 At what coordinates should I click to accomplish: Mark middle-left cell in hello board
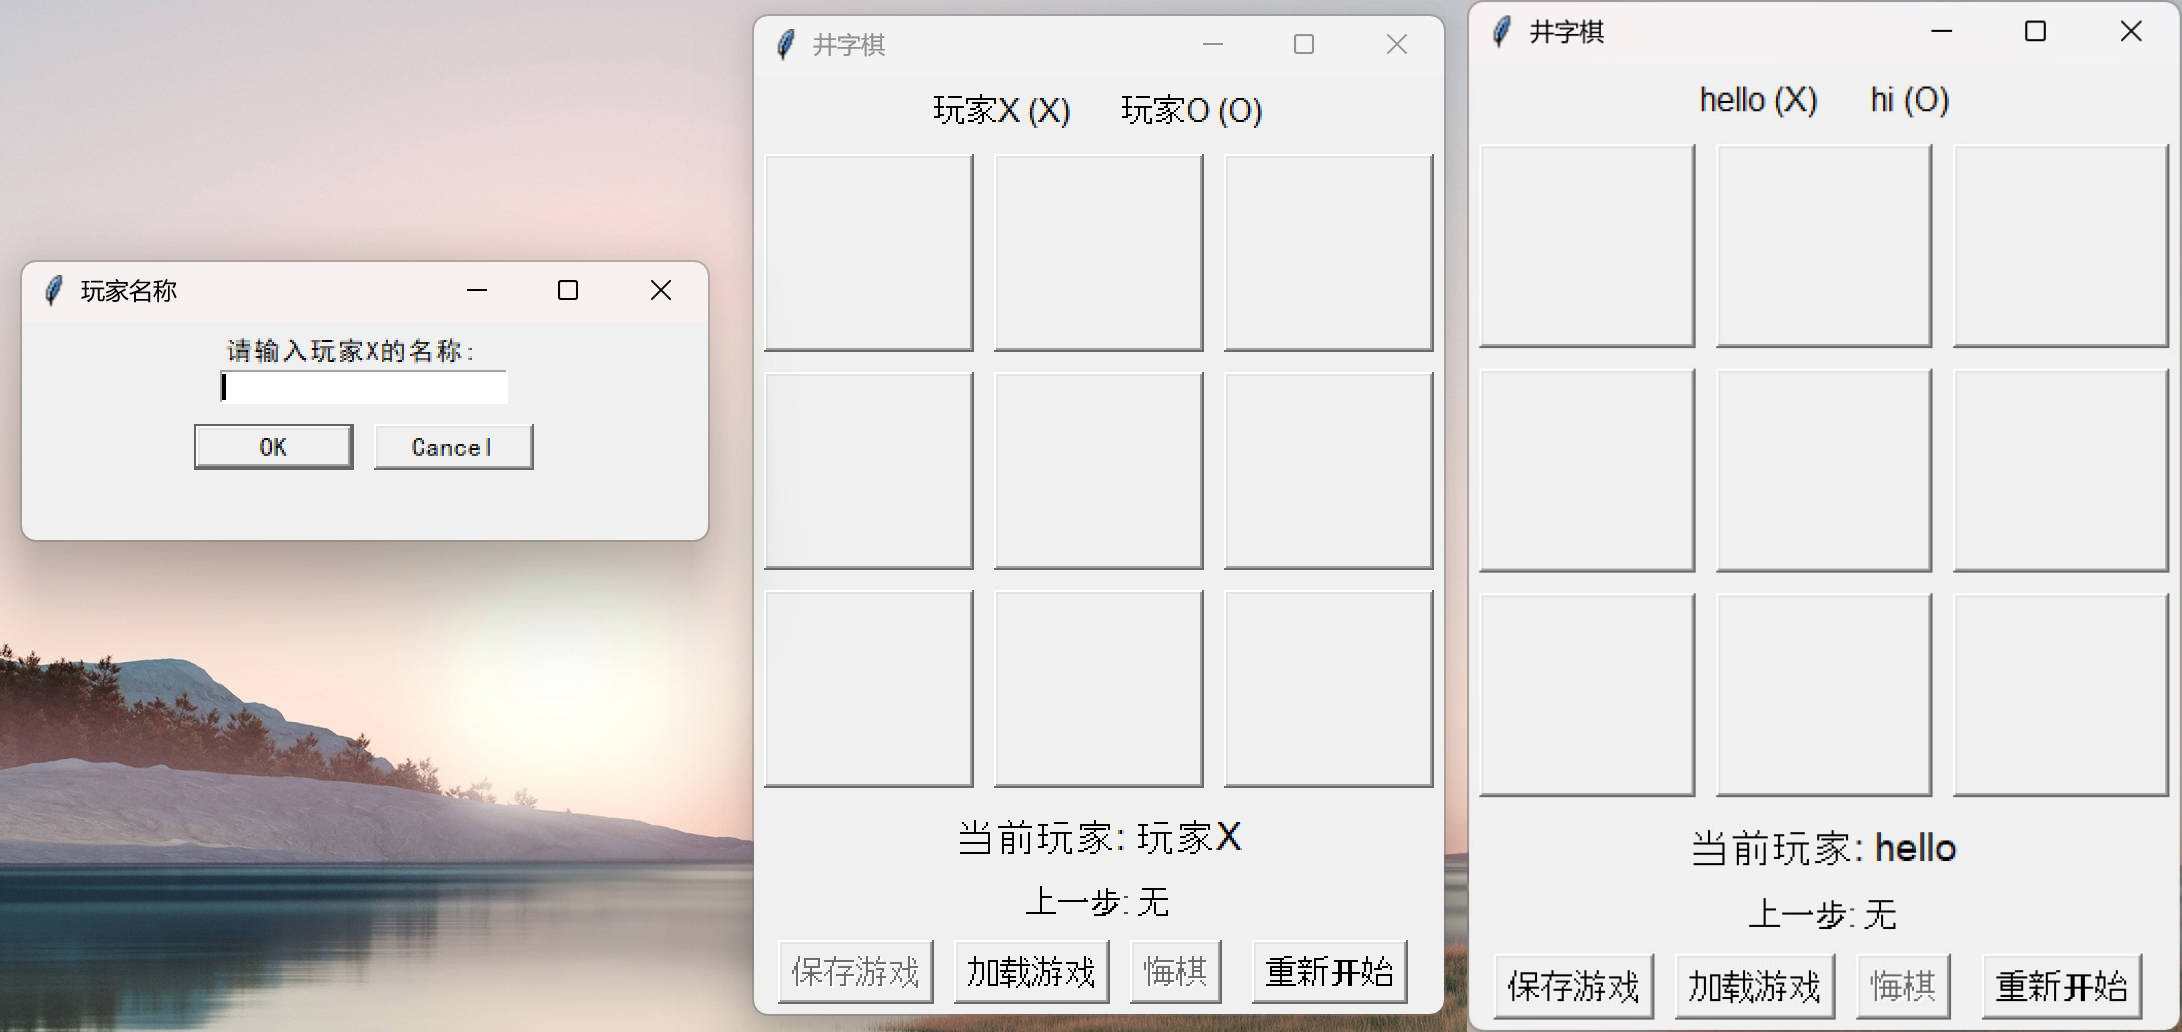point(1587,470)
